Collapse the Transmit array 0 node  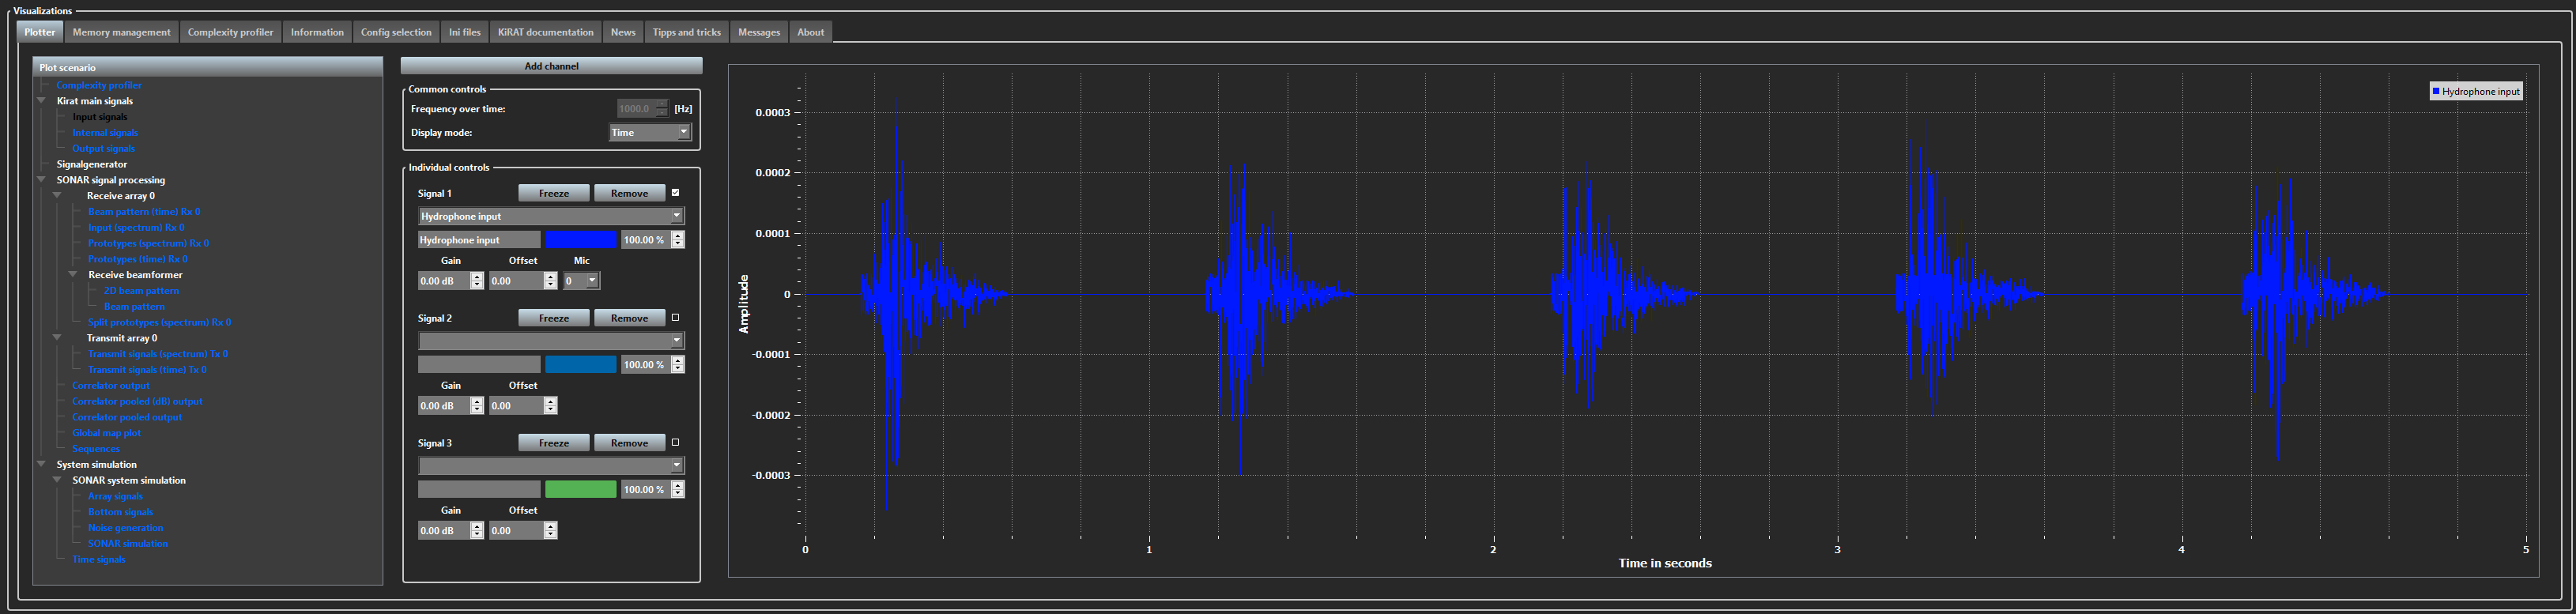point(57,338)
